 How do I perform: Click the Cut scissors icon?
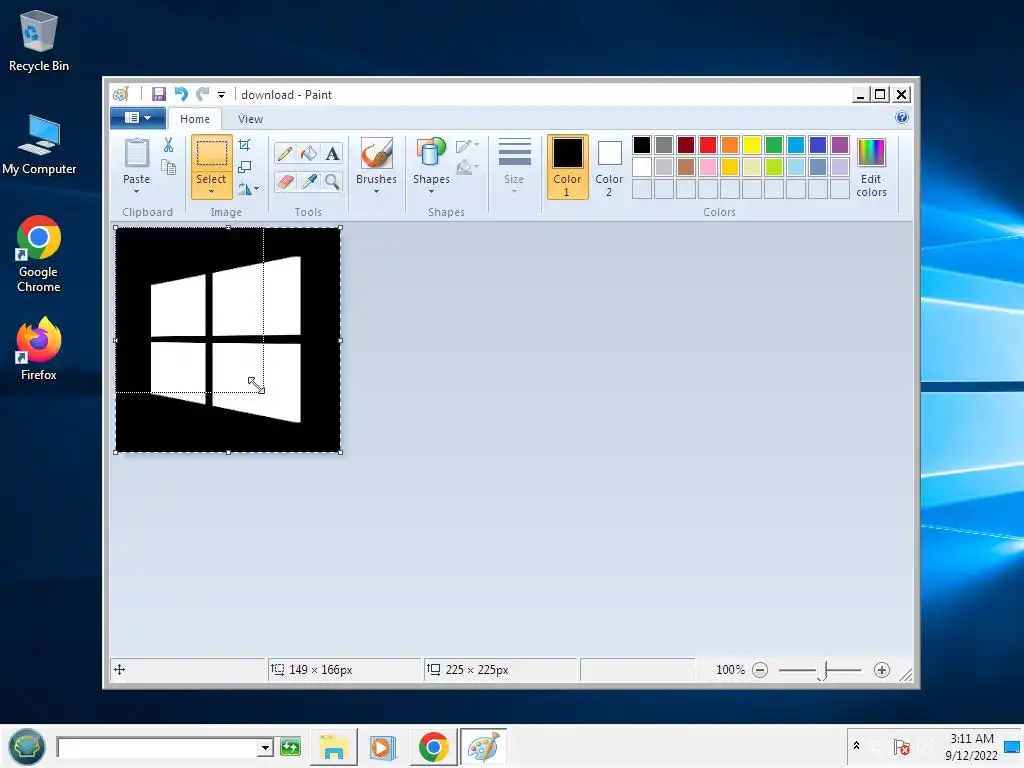pos(168,145)
